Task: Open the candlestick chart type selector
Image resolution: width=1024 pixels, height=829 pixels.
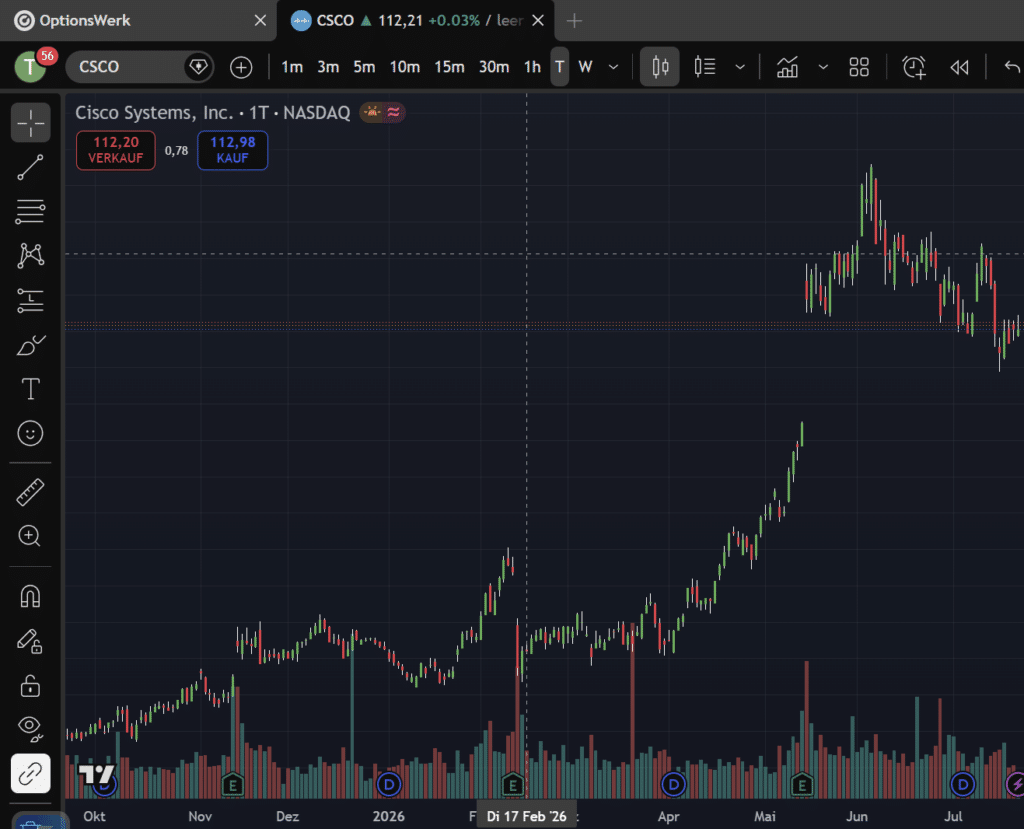Action: (x=660, y=67)
